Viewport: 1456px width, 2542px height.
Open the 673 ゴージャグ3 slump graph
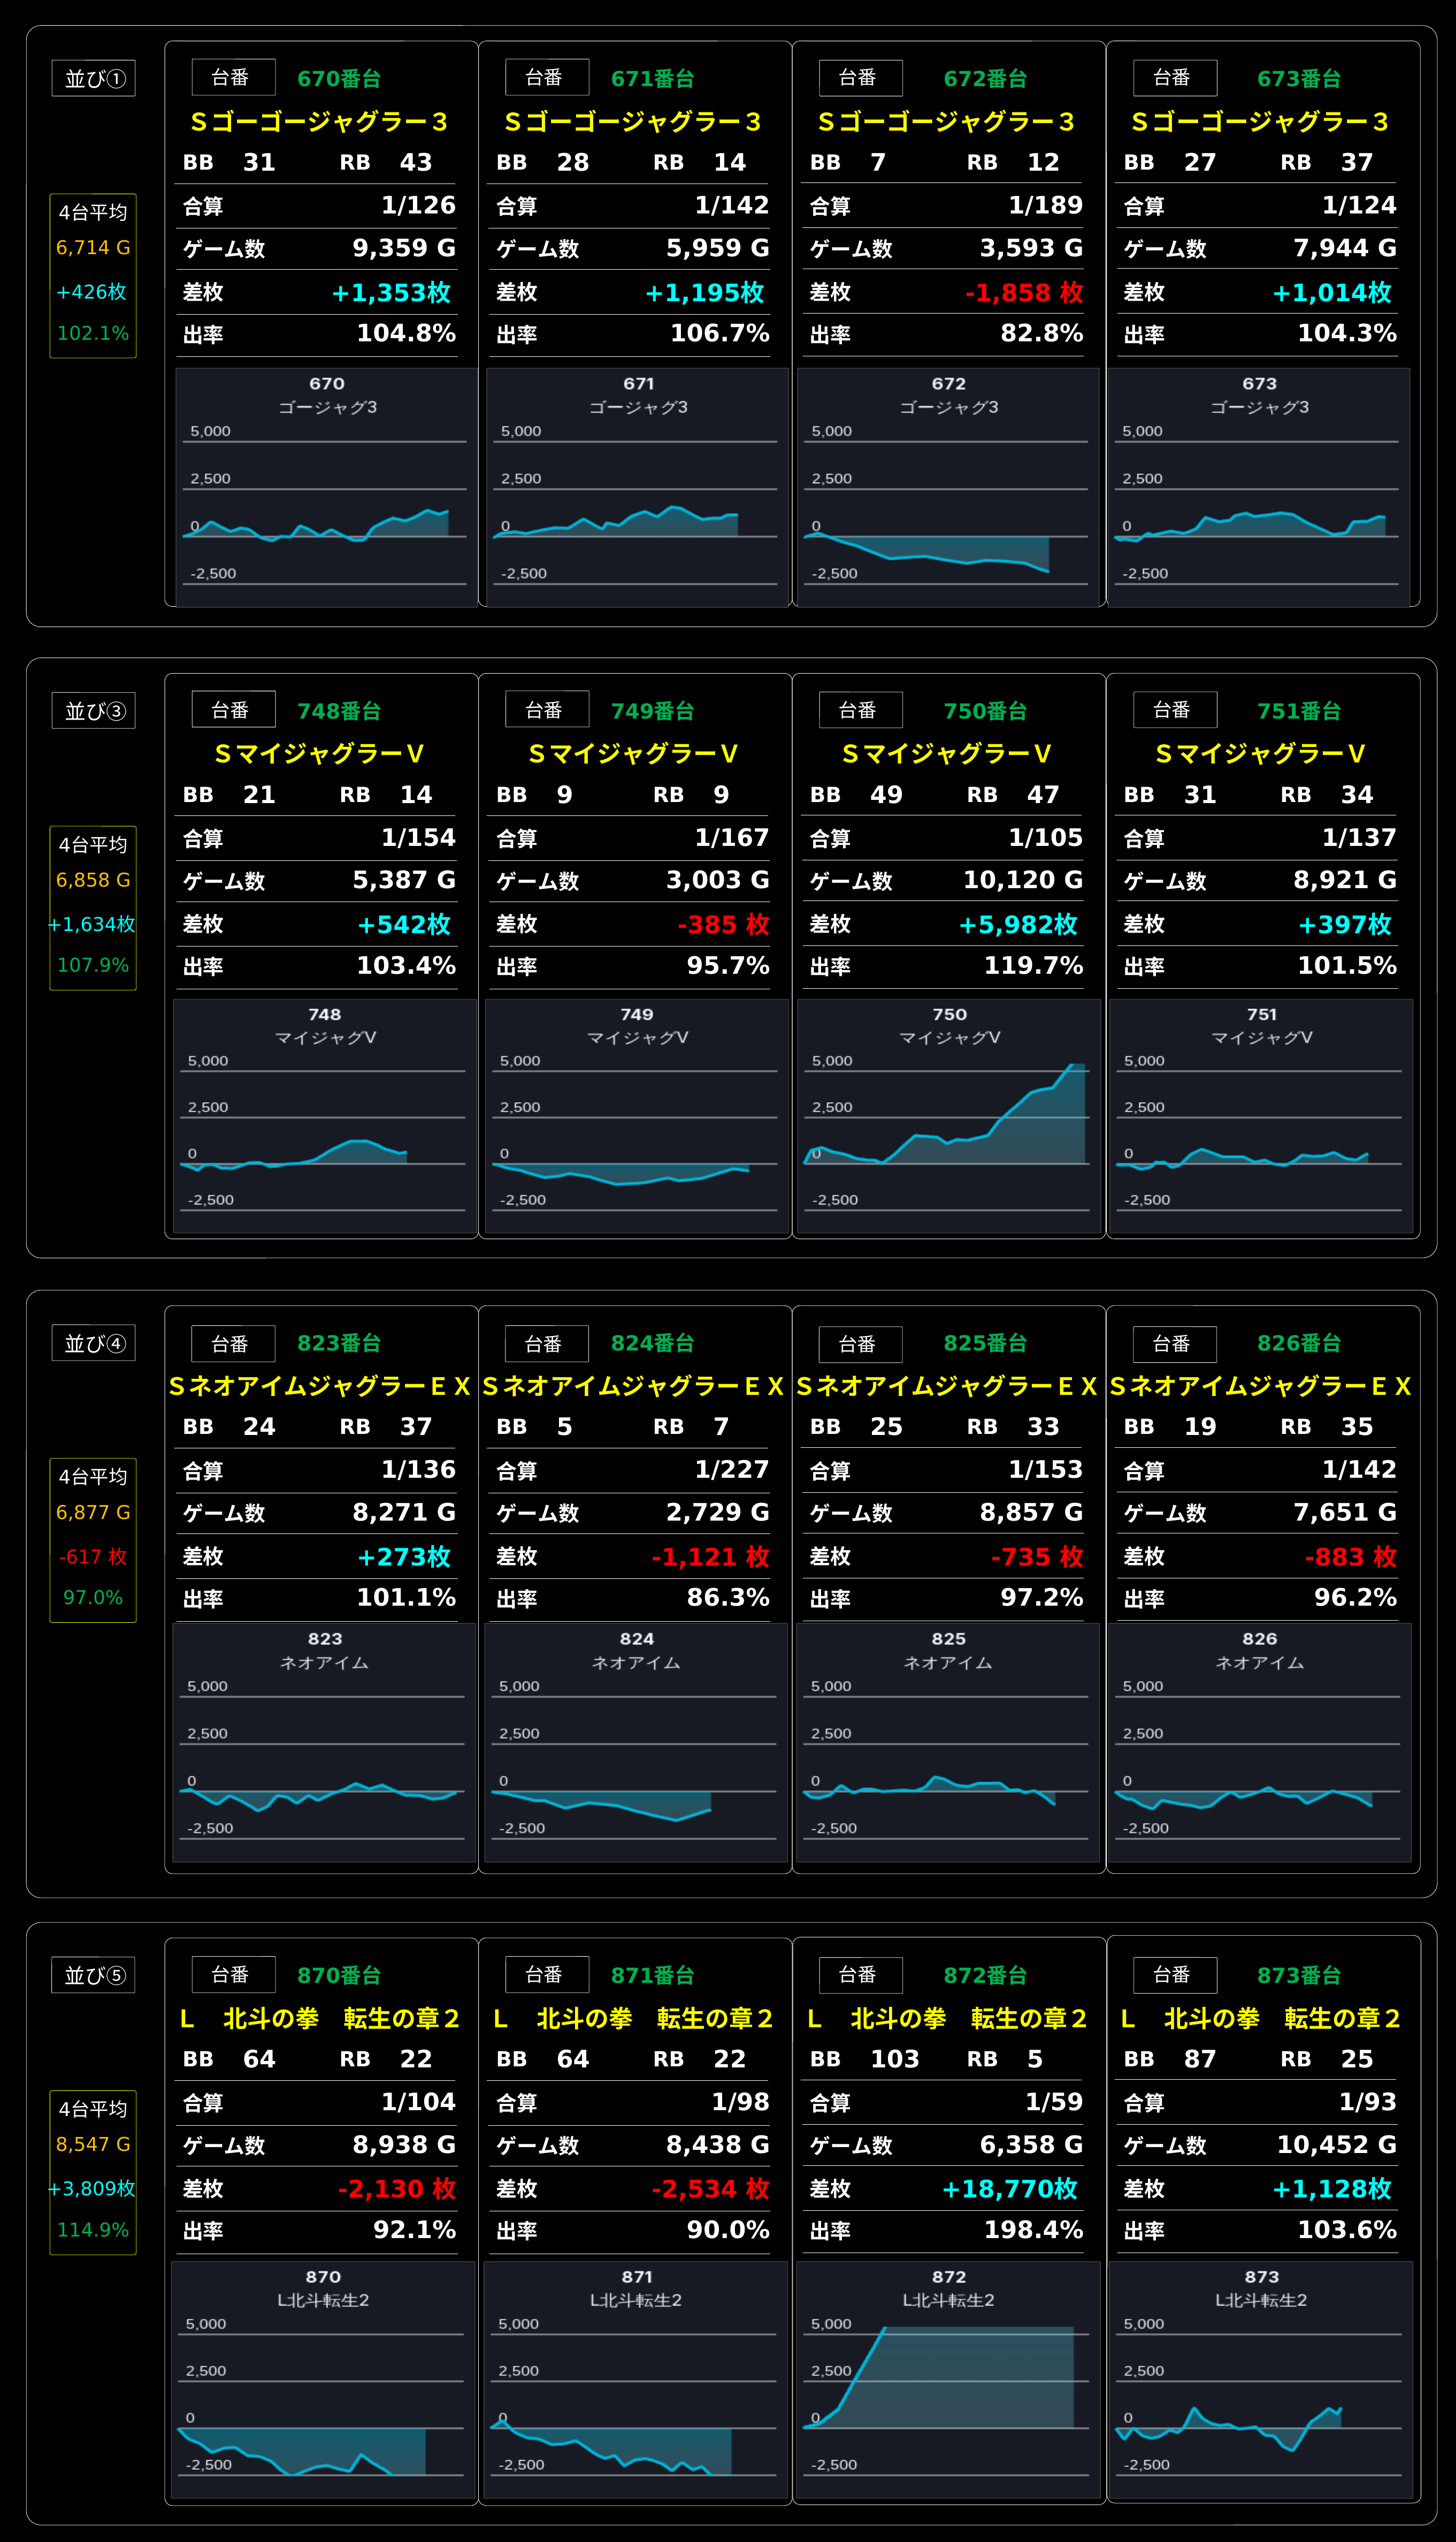point(1259,487)
